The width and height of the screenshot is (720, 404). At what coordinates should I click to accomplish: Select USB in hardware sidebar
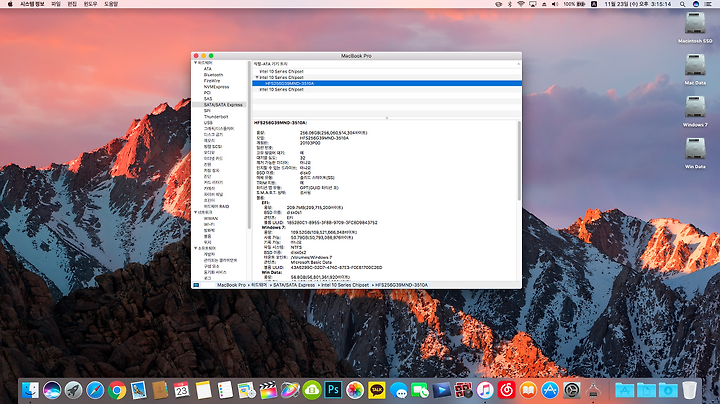[x=208, y=123]
